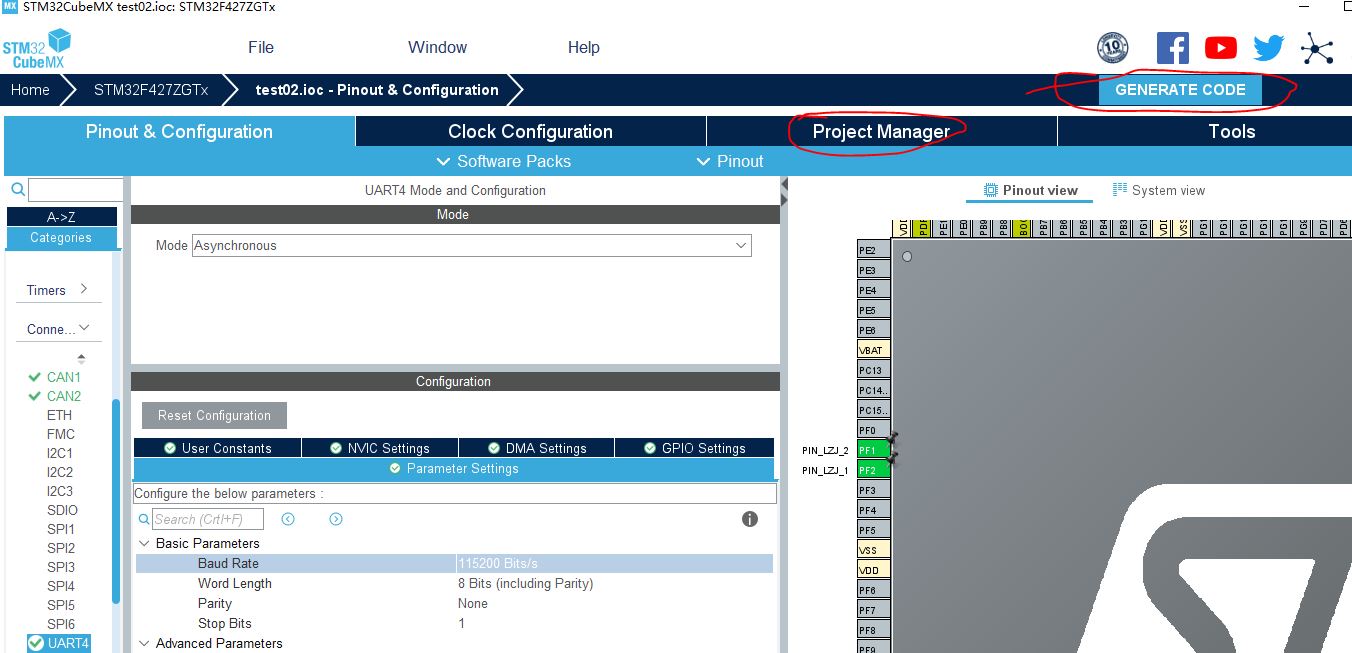Sort peripherals with A->Z button
The height and width of the screenshot is (653, 1352).
click(61, 217)
